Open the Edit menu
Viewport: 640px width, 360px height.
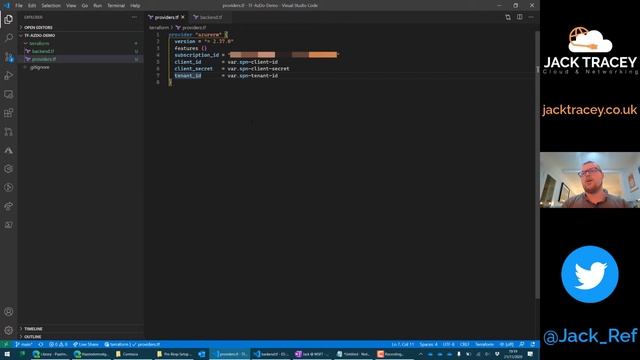(x=32, y=6)
